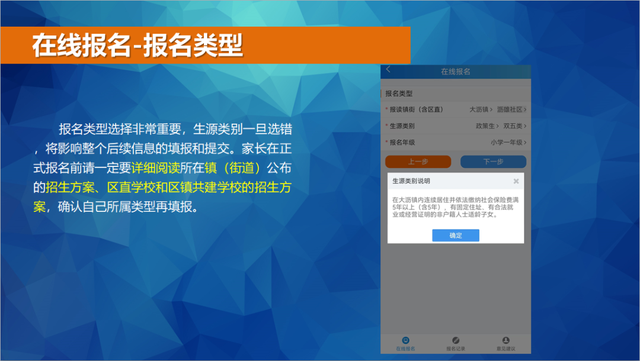
Task: Switch to the 意见建议 bottom tab
Action: point(506,344)
